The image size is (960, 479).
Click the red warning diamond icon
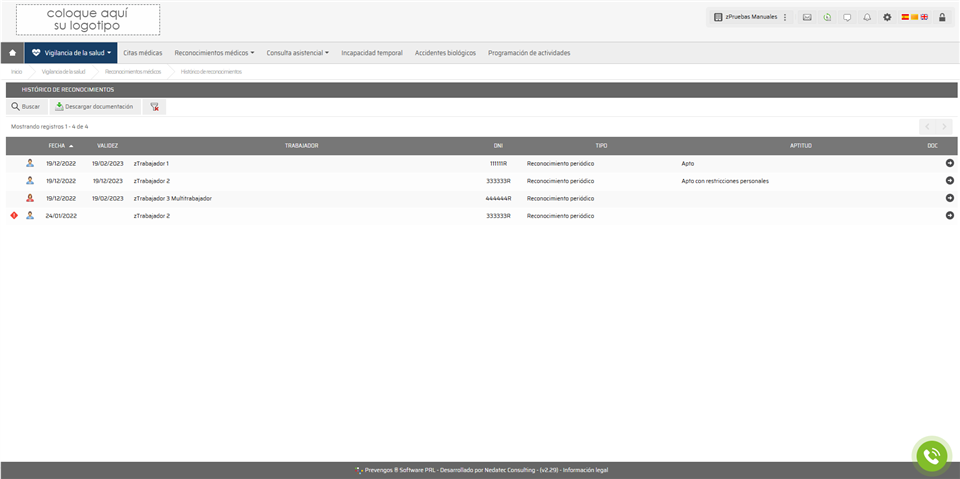(14, 215)
